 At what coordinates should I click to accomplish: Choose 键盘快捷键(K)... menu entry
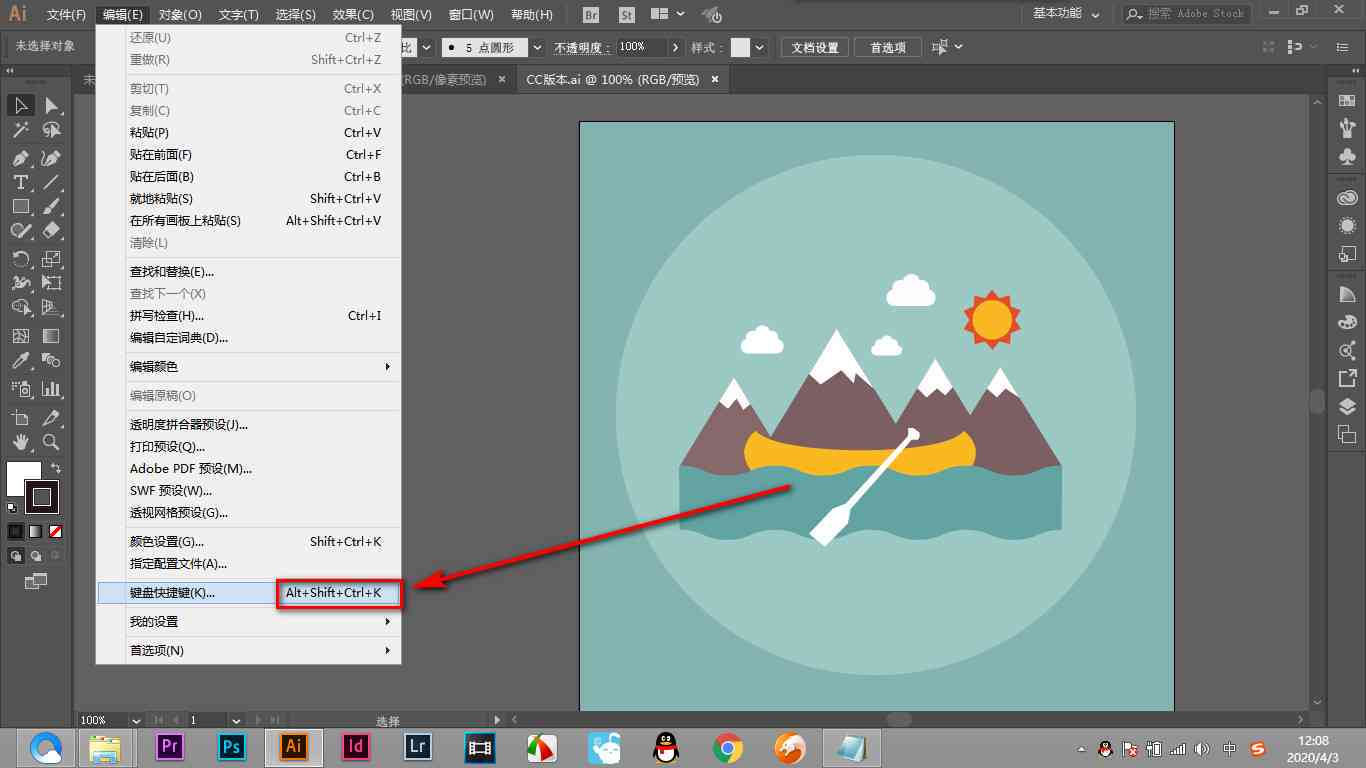pyautogui.click(x=249, y=592)
